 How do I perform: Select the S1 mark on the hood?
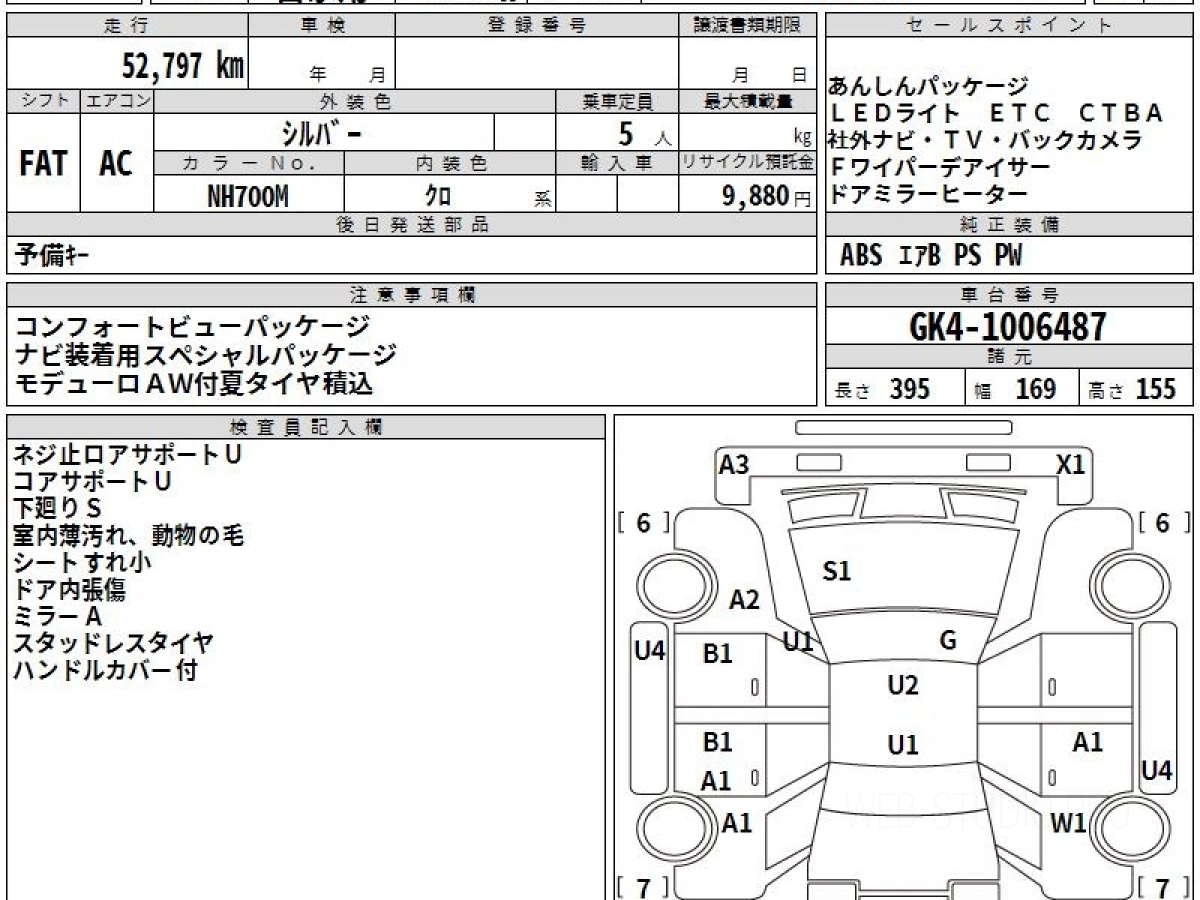(837, 572)
